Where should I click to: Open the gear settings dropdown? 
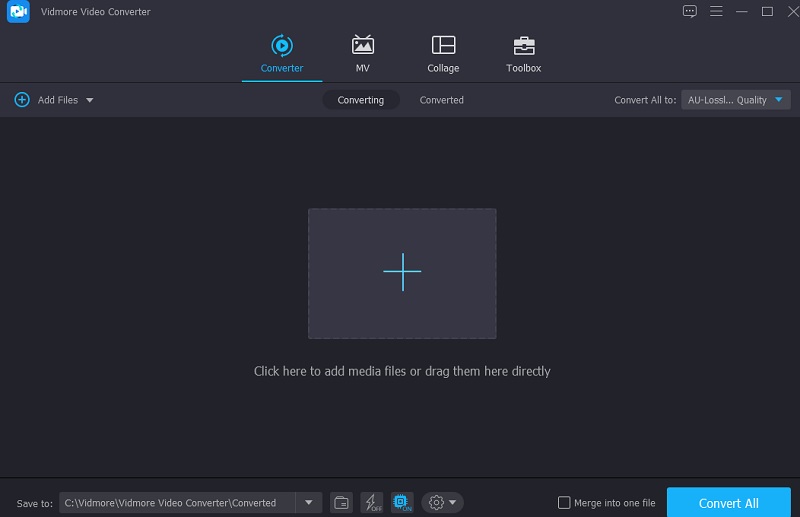tap(441, 503)
